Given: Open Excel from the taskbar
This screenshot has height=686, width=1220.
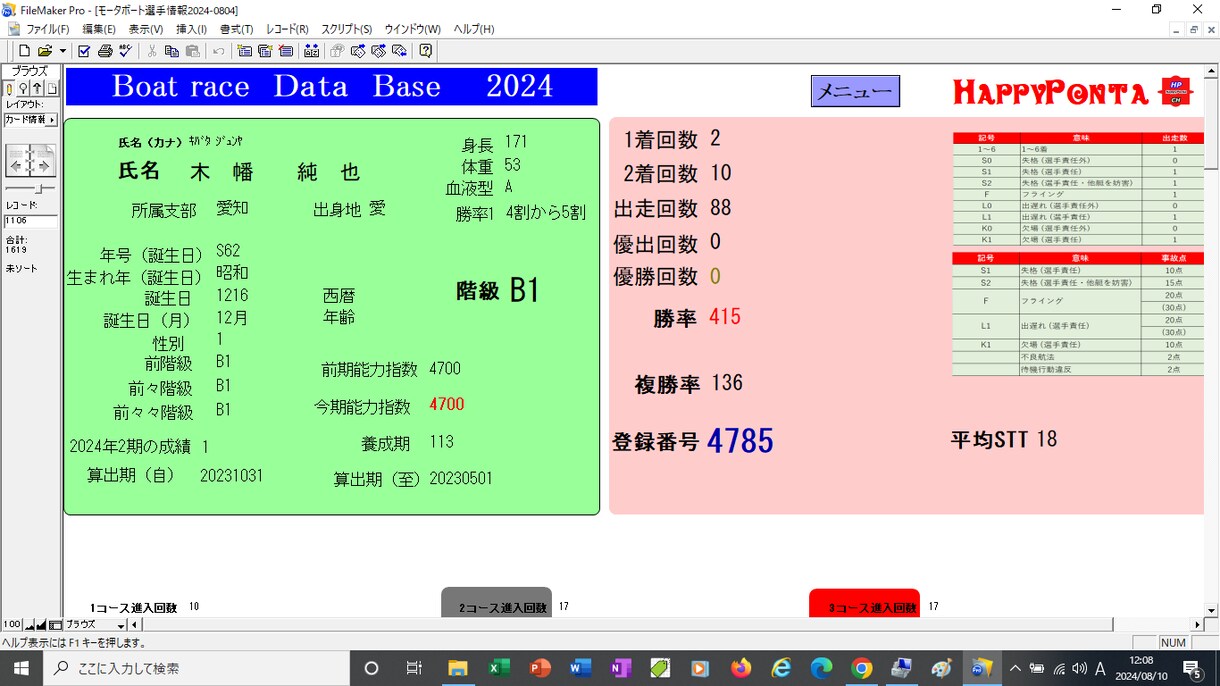Looking at the screenshot, I should click(499, 668).
